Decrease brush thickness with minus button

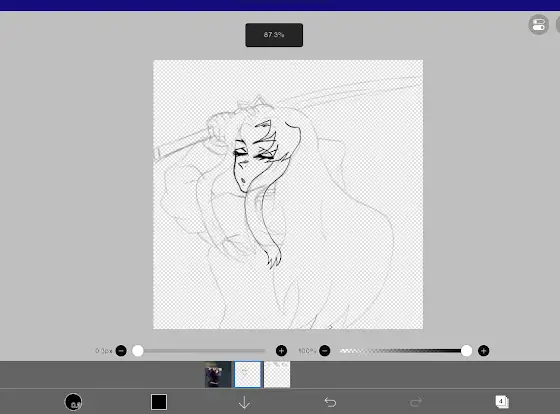coord(121,351)
